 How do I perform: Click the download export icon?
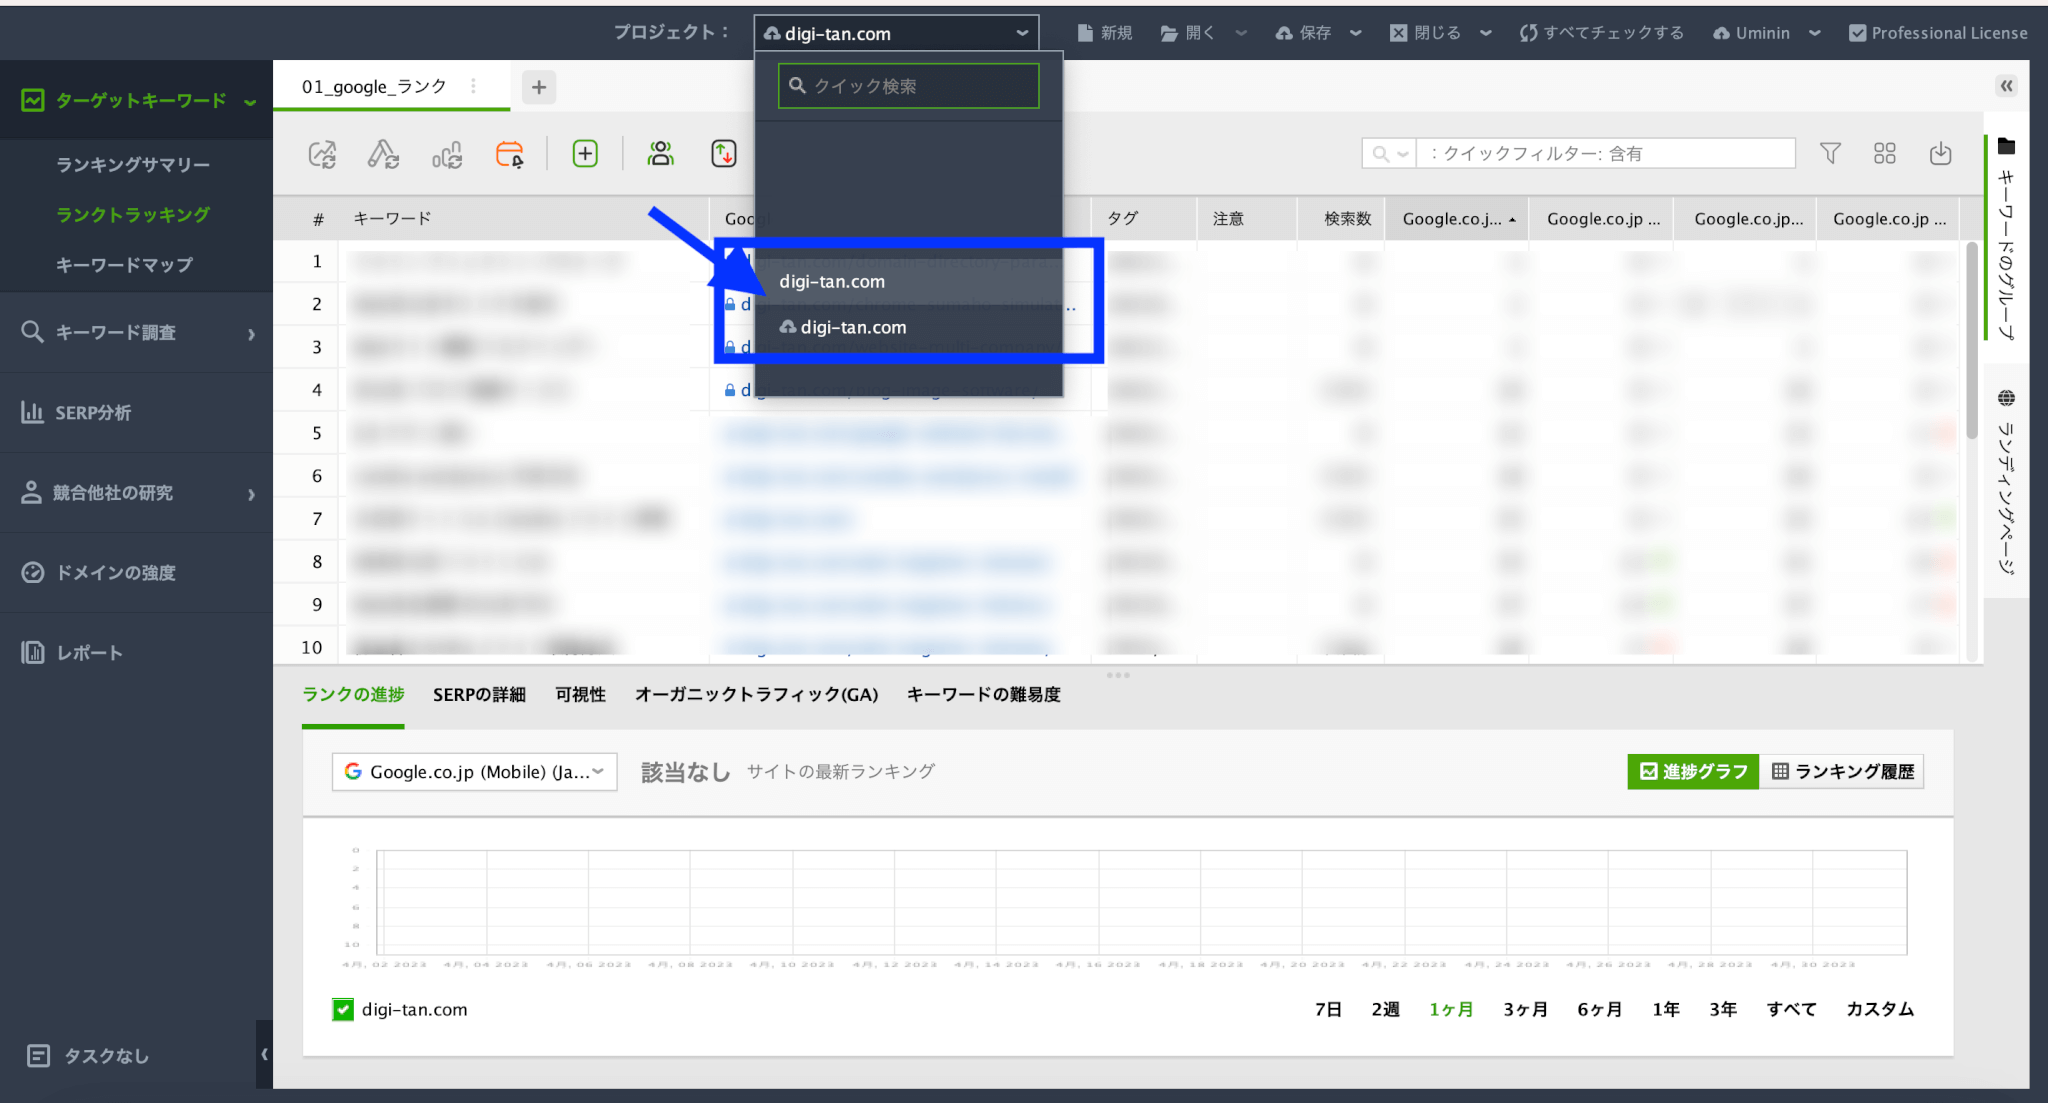[1940, 153]
